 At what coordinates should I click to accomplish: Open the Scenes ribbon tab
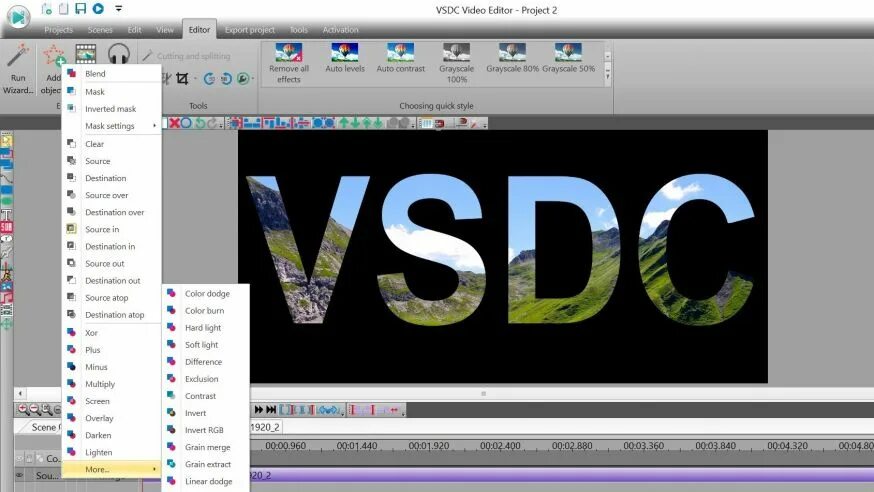click(100, 30)
